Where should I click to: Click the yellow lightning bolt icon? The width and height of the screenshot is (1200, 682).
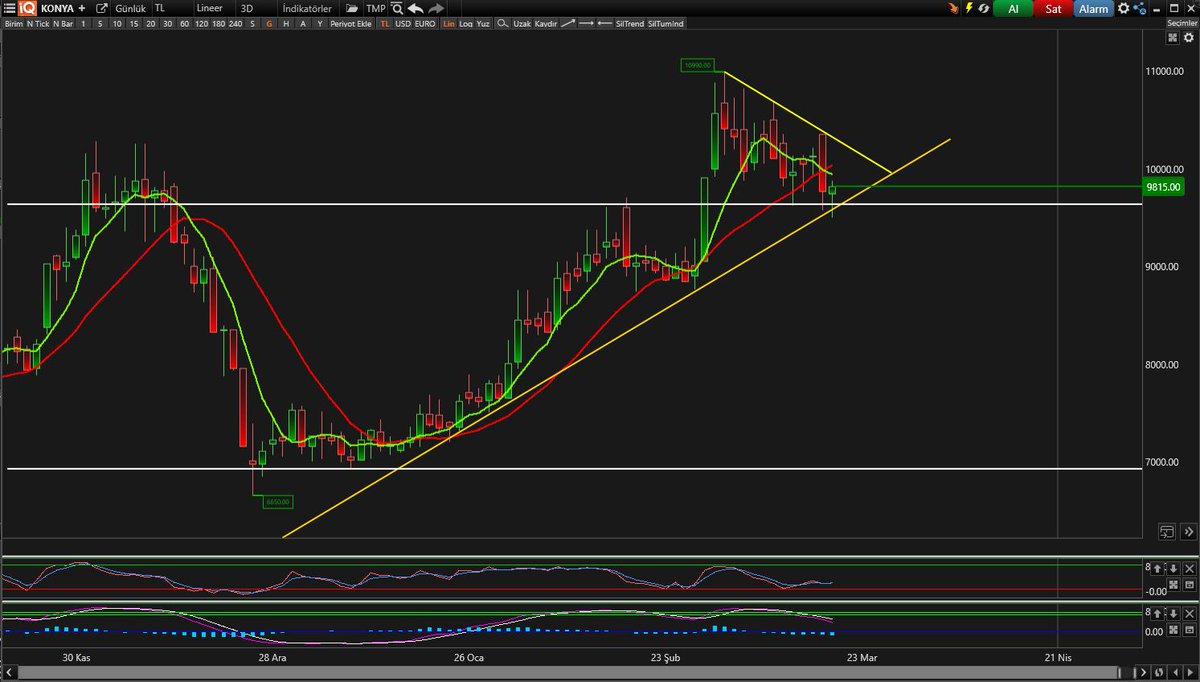click(969, 8)
